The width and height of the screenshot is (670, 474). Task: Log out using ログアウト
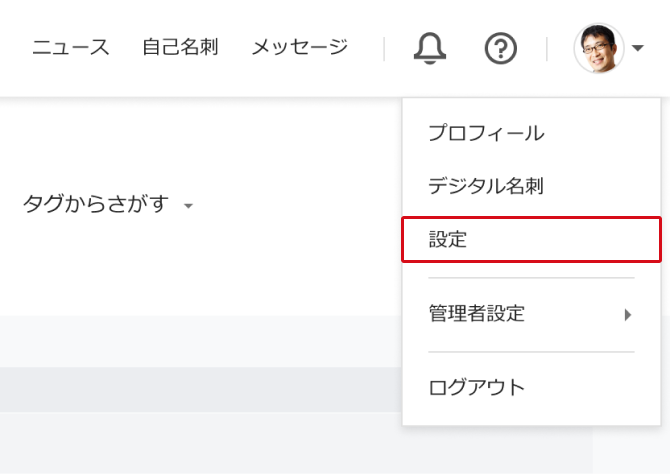click(476, 388)
